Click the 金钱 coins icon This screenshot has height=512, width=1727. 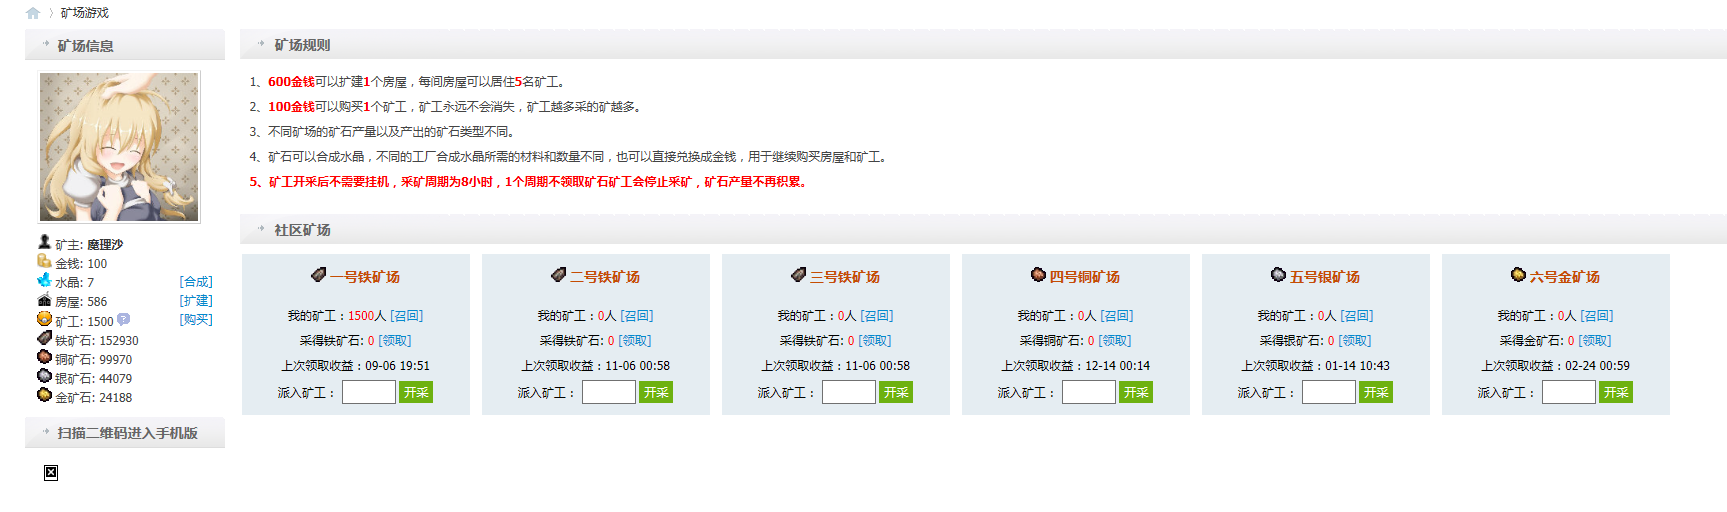(44, 261)
